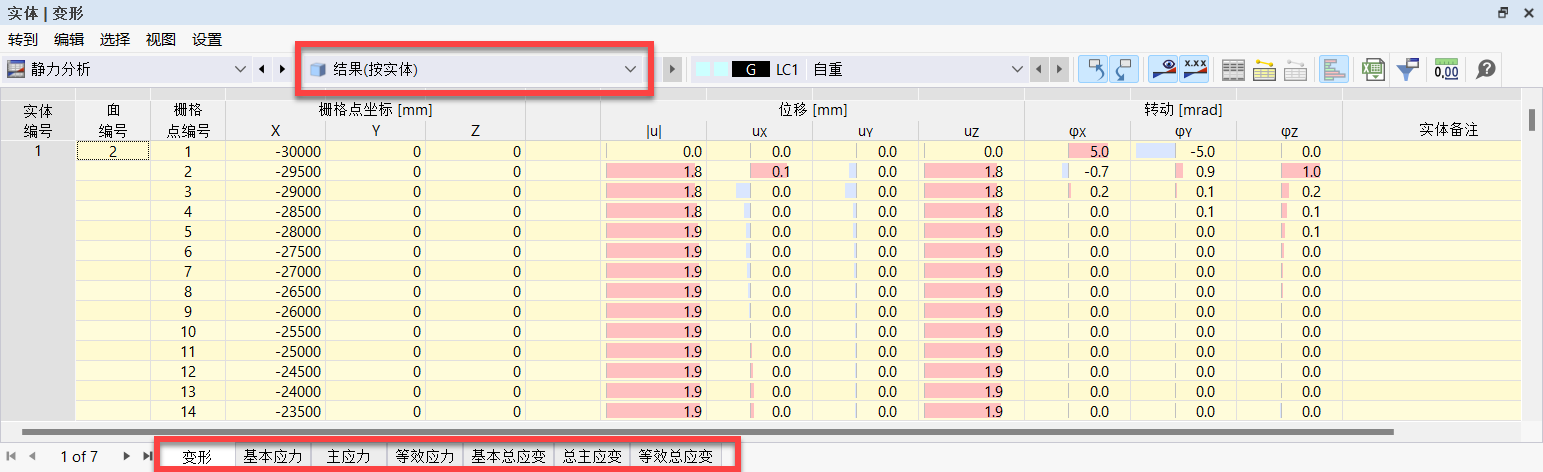This screenshot has width=1543, height=472.
Task: Click the uZ column header
Action: (x=971, y=130)
